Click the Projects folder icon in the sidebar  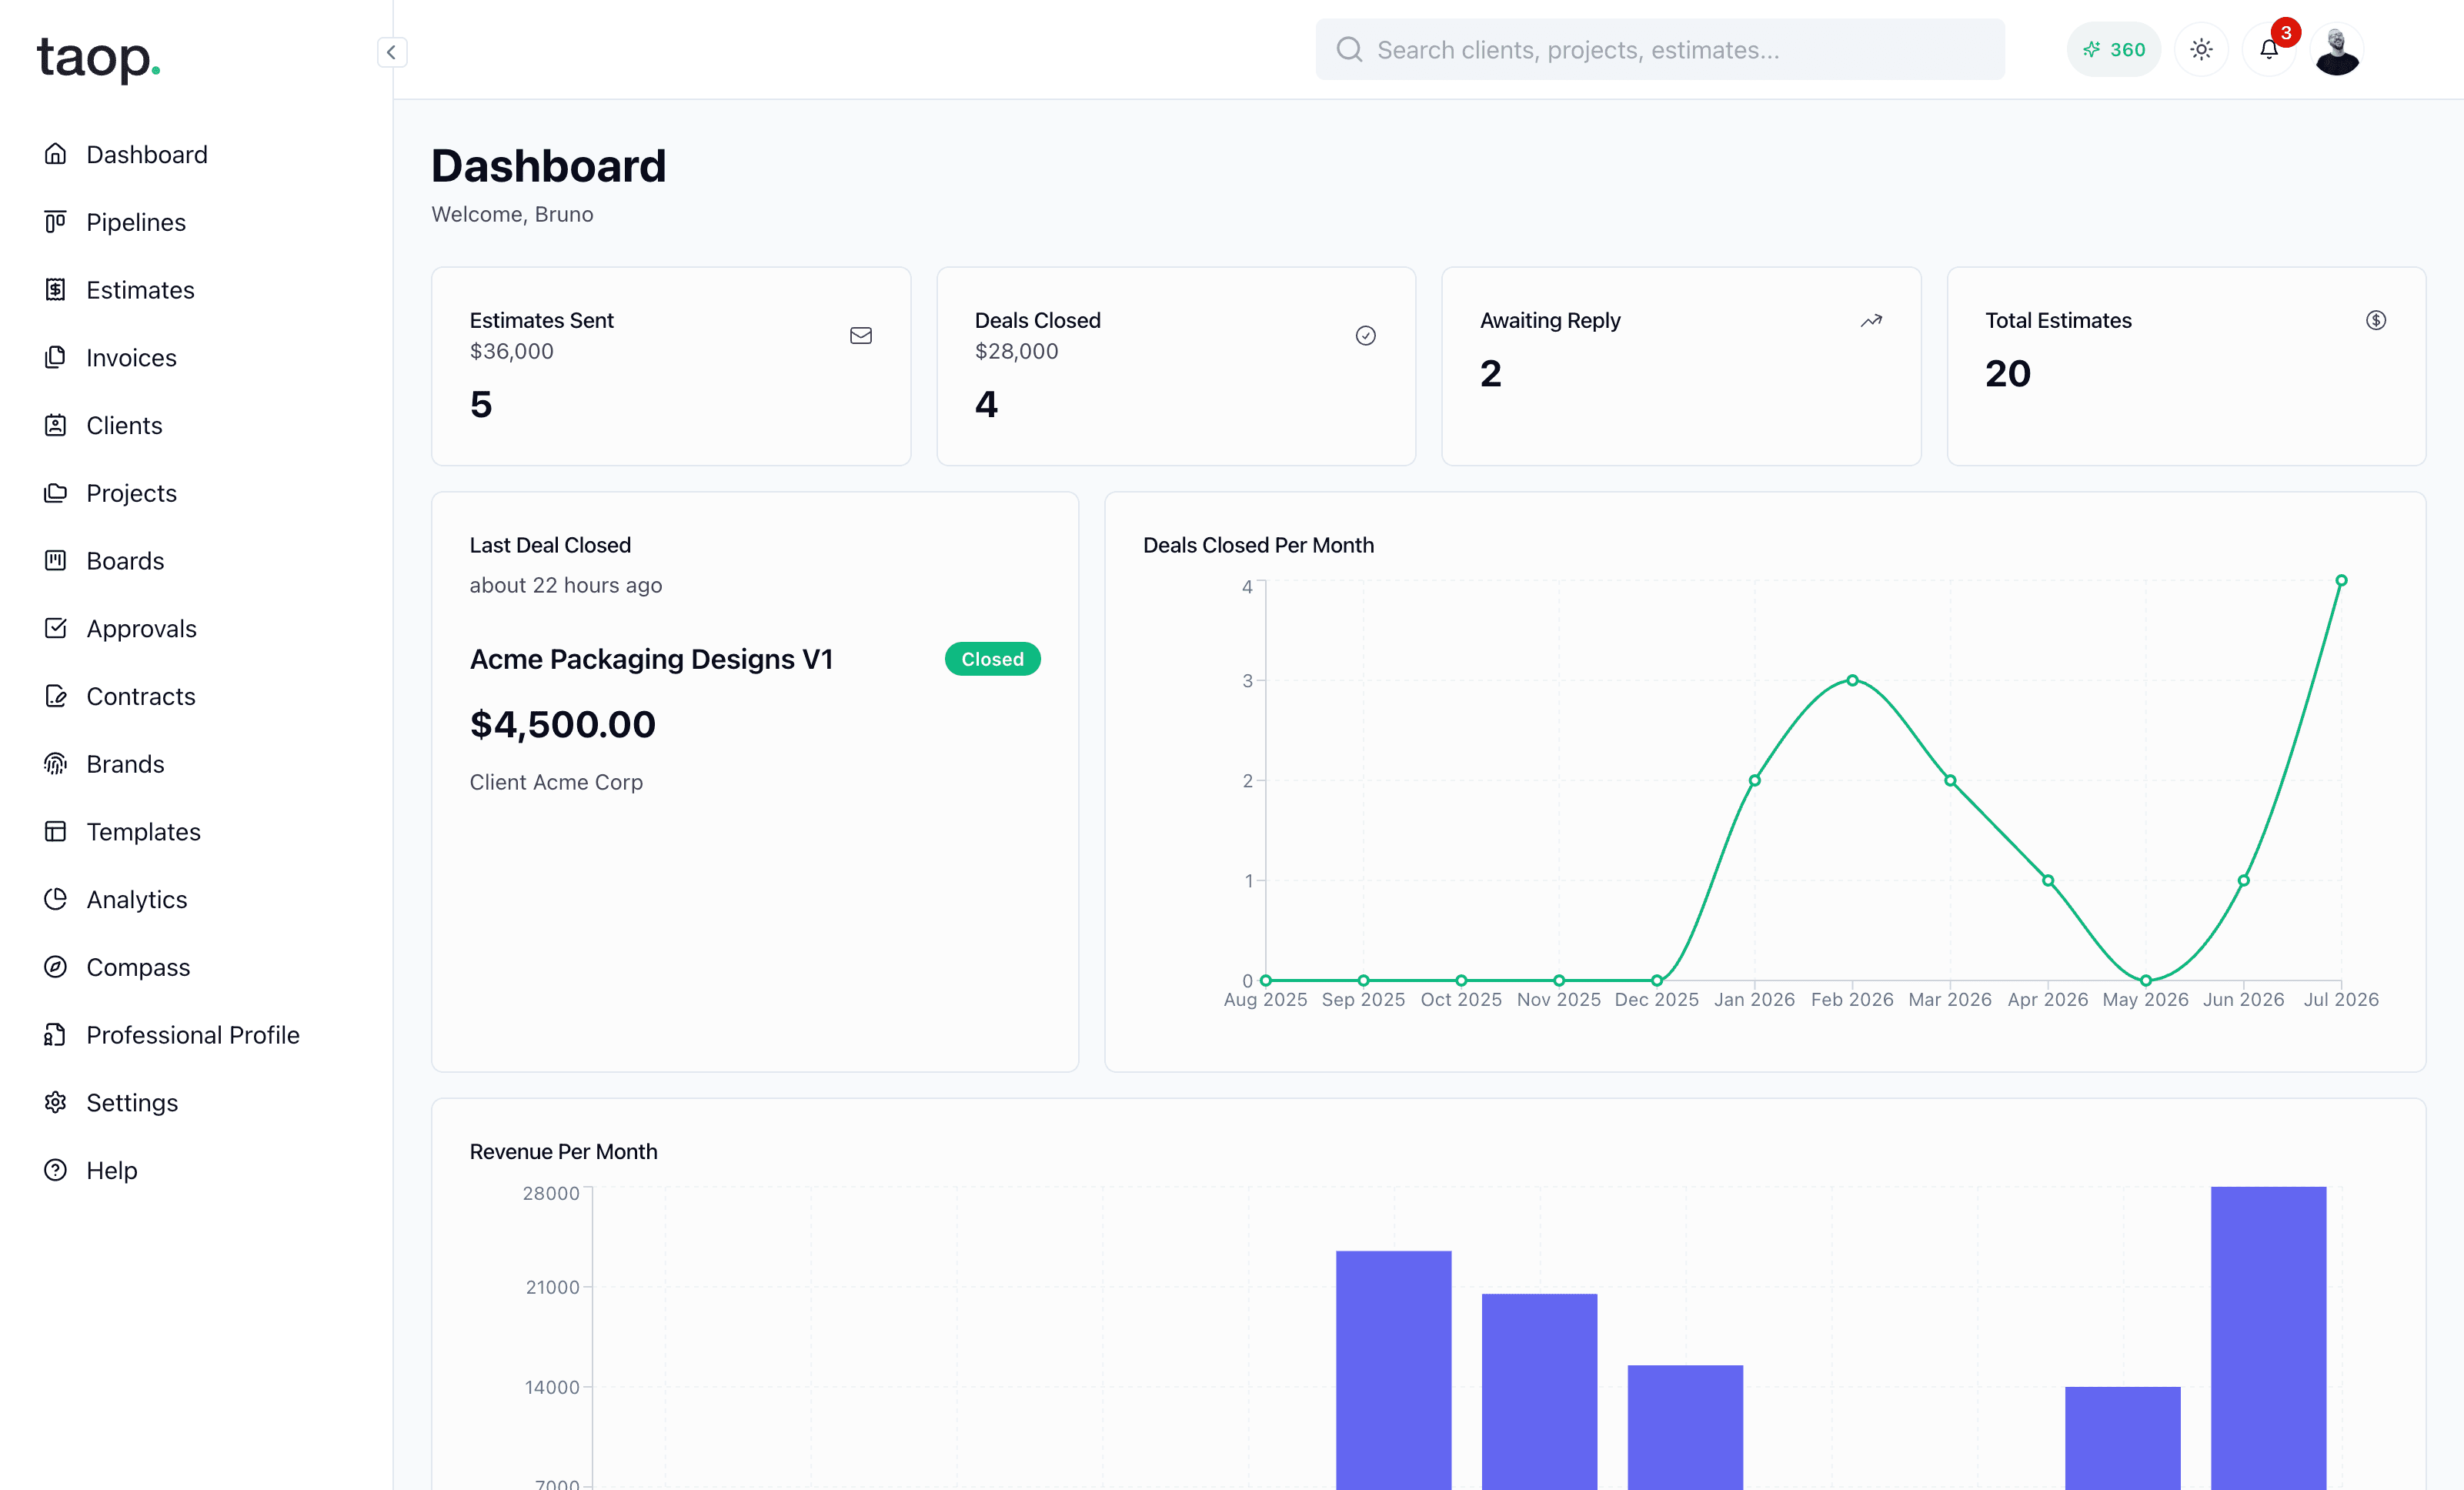coord(55,493)
